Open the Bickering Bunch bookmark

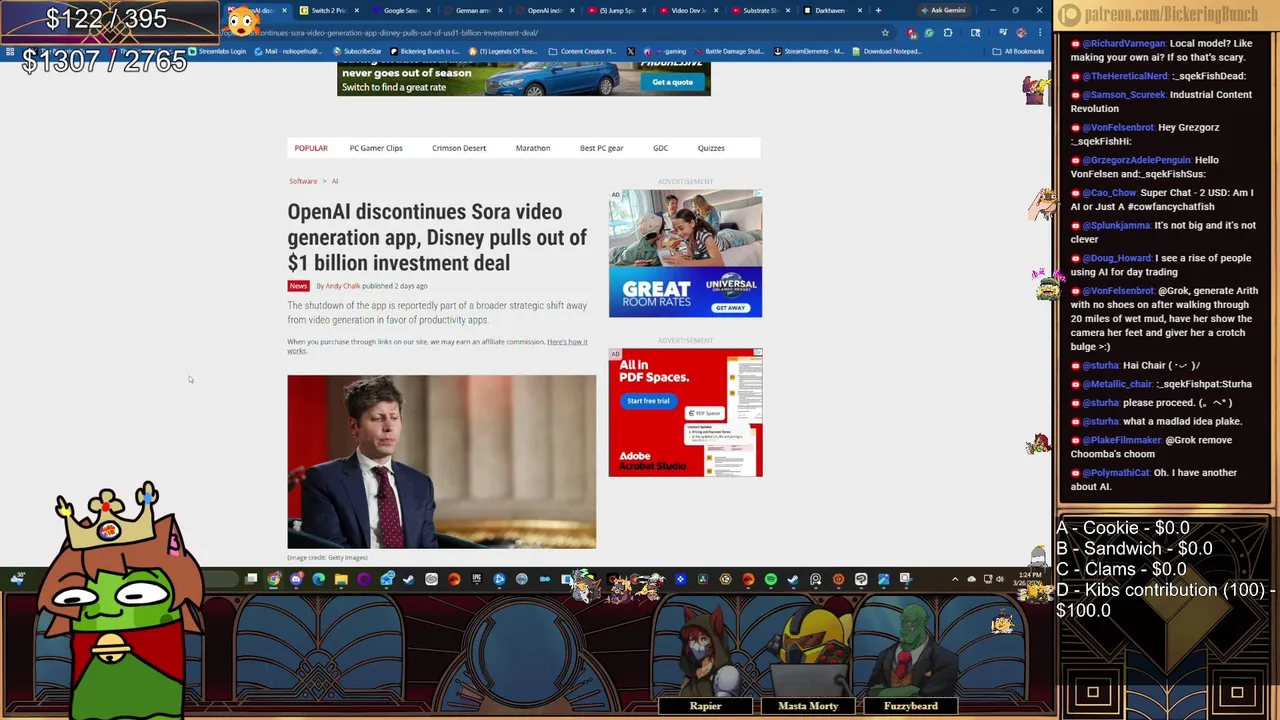[425, 51]
